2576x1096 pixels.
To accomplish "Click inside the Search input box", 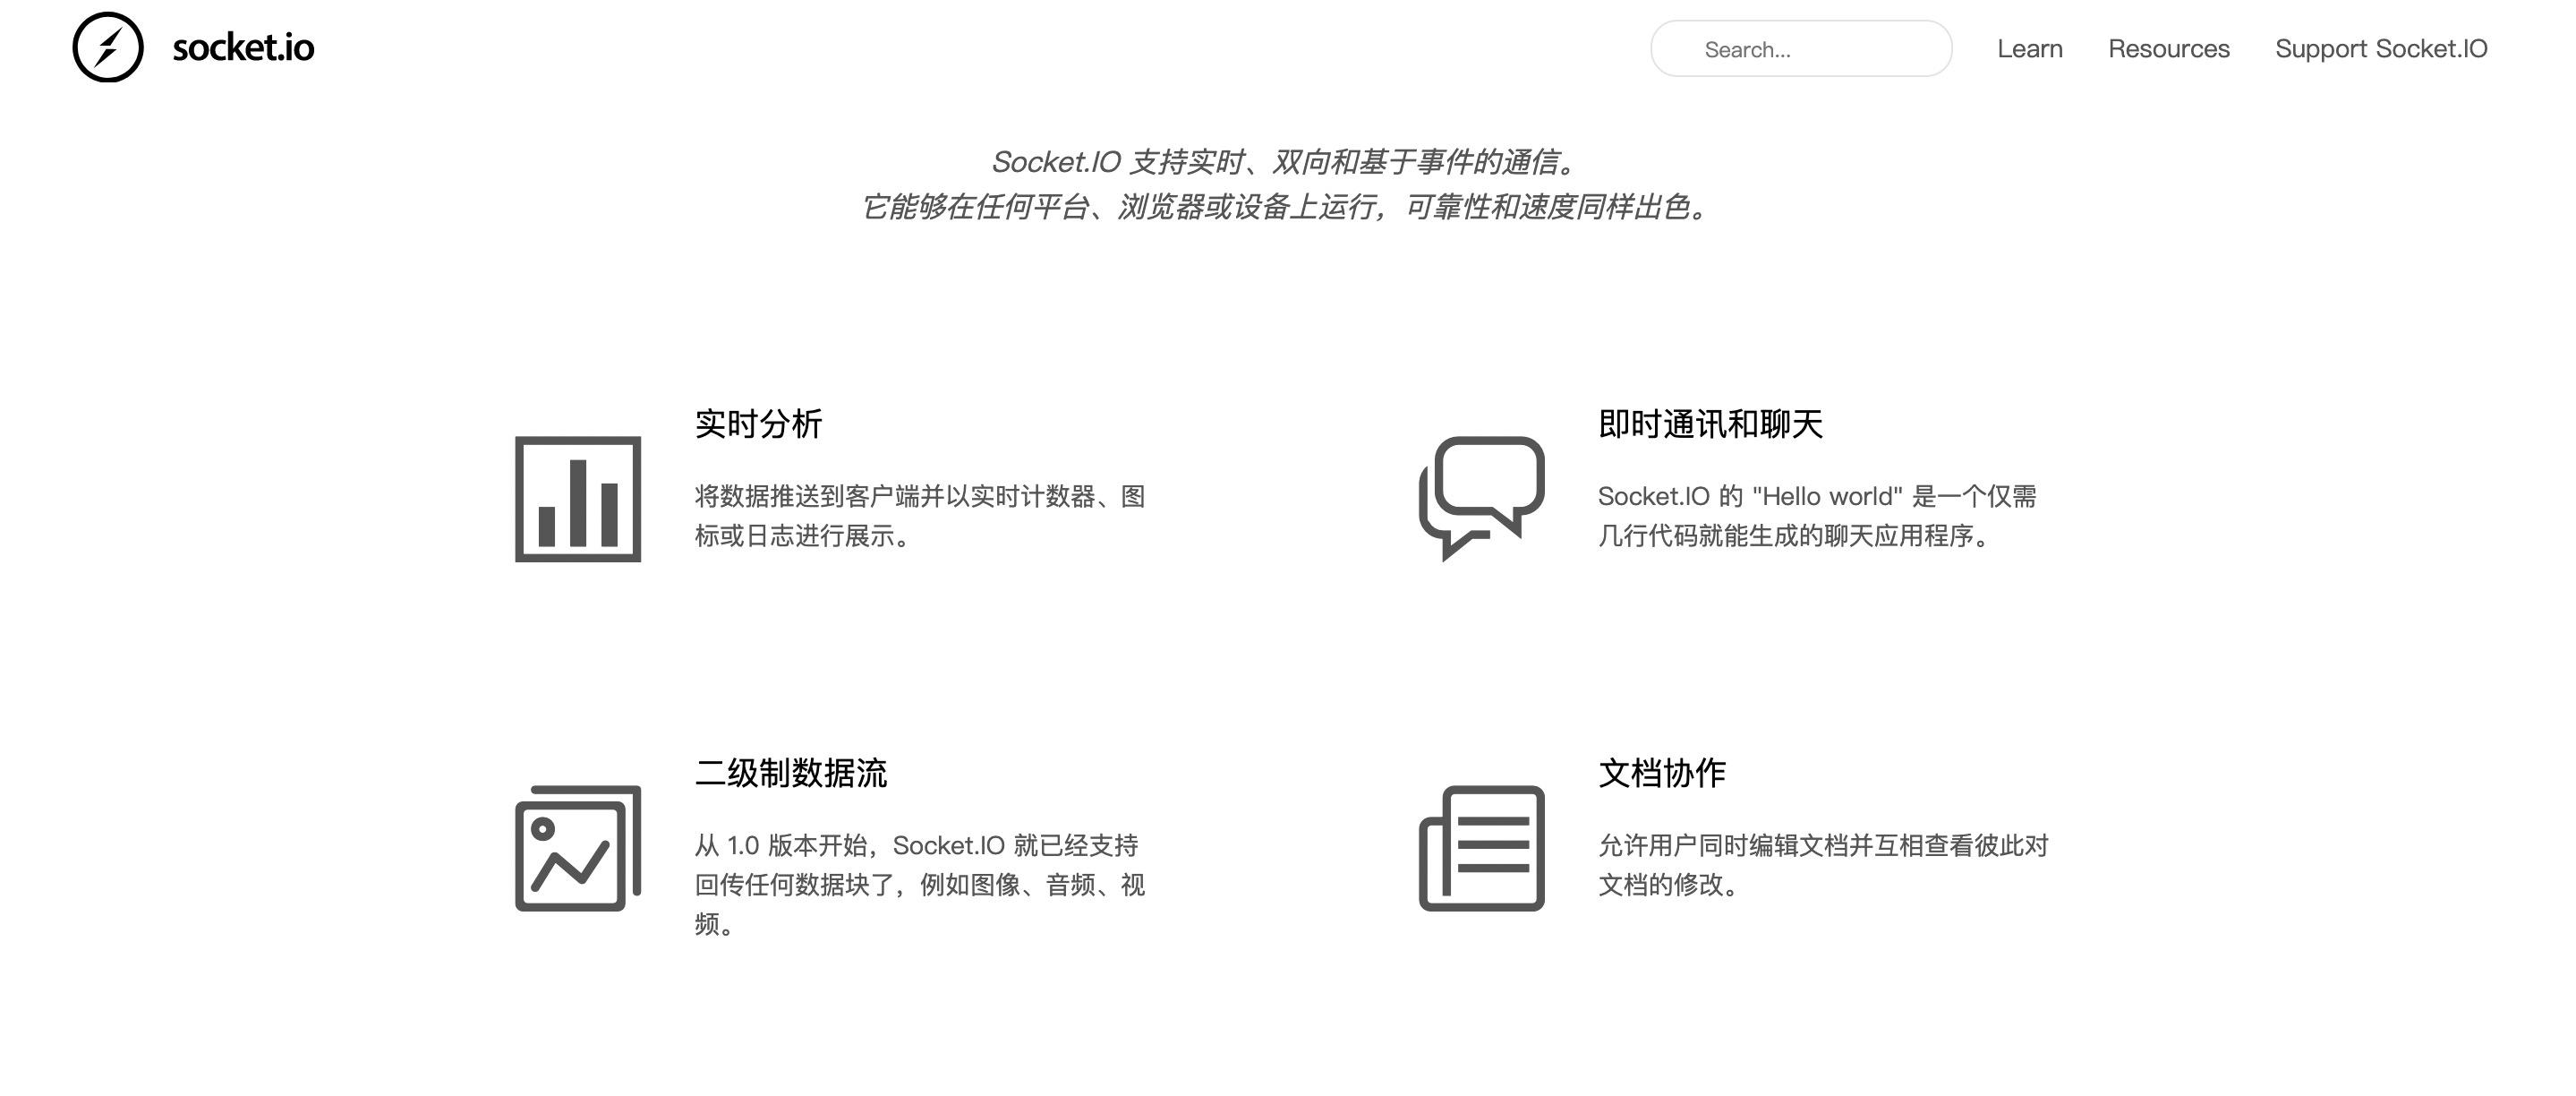I will pos(1800,49).
